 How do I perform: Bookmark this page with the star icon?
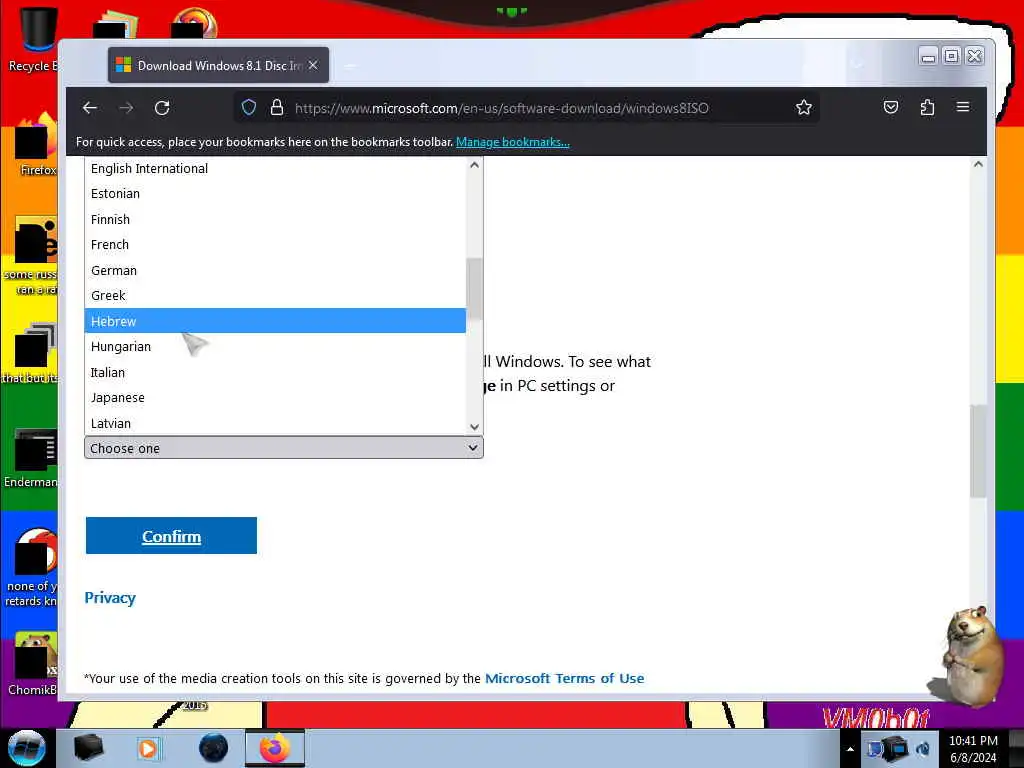804,107
